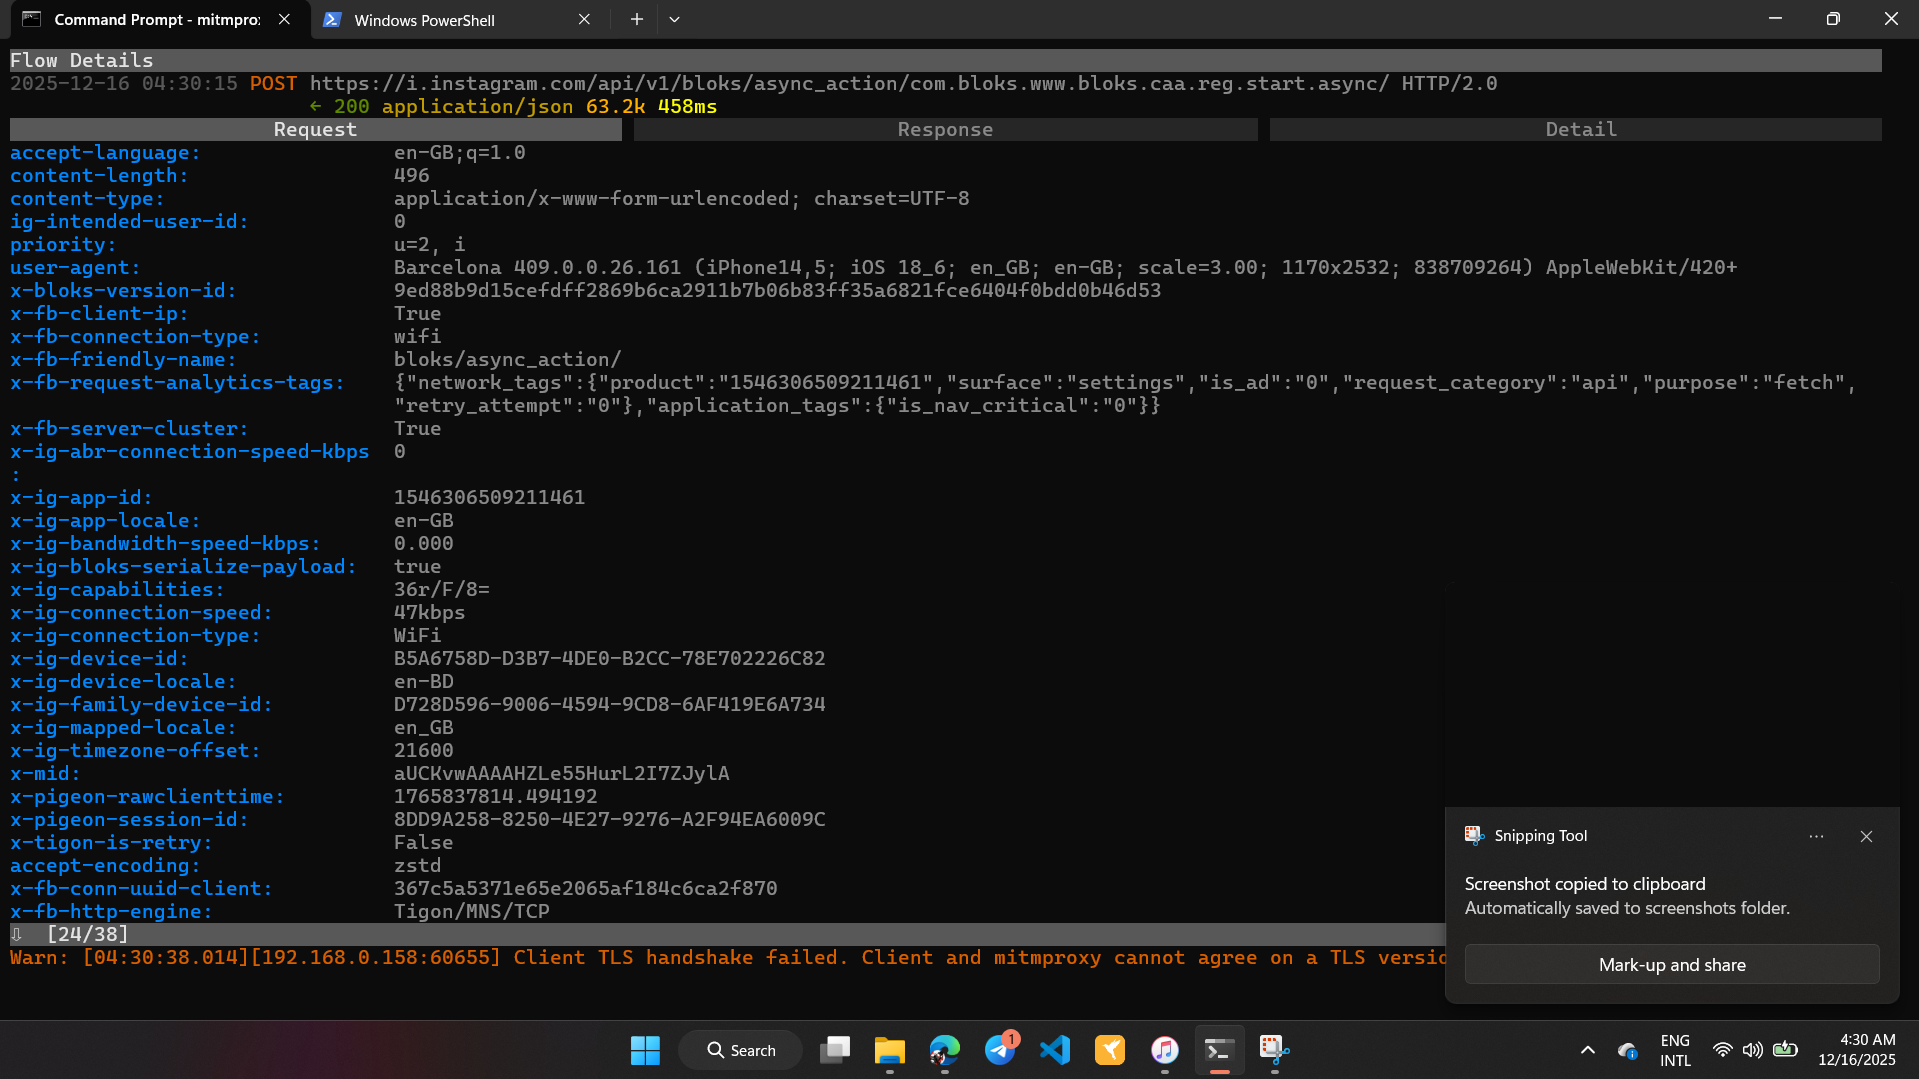Click the x-bloks-version-id hash value
Screen dimensions: 1919x1079
coord(777,291)
